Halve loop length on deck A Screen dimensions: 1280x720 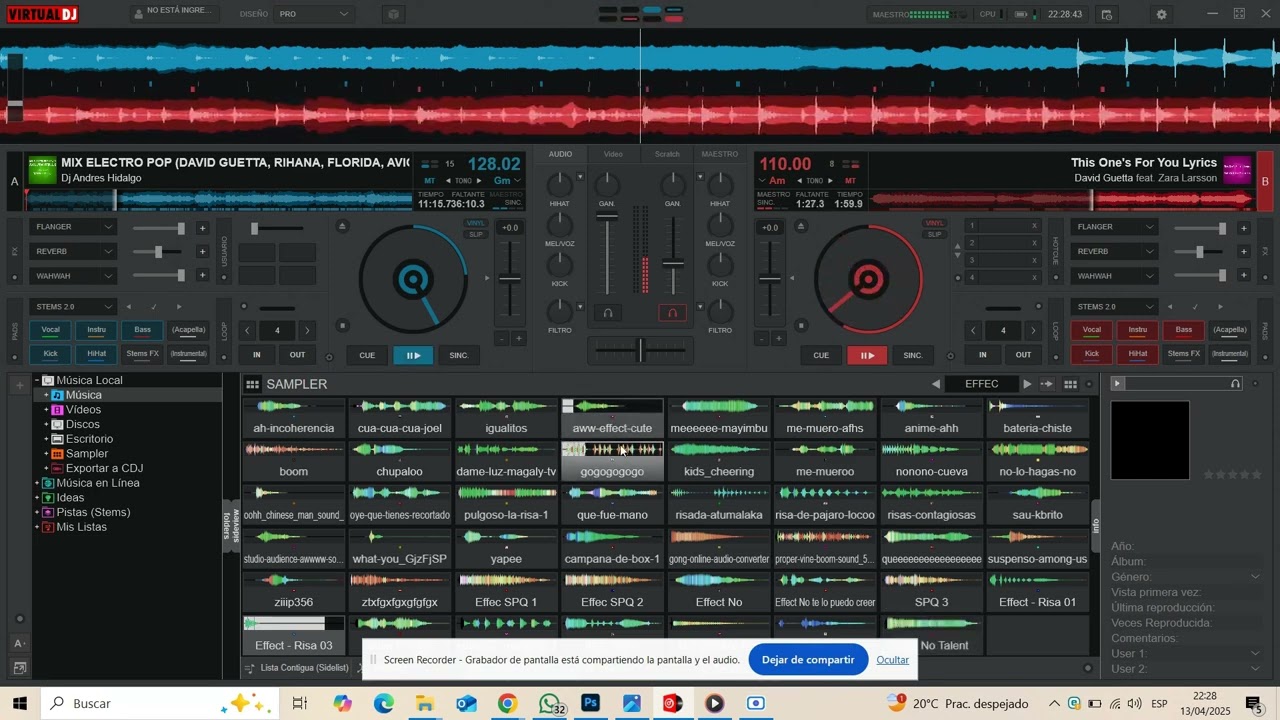[x=245, y=330]
